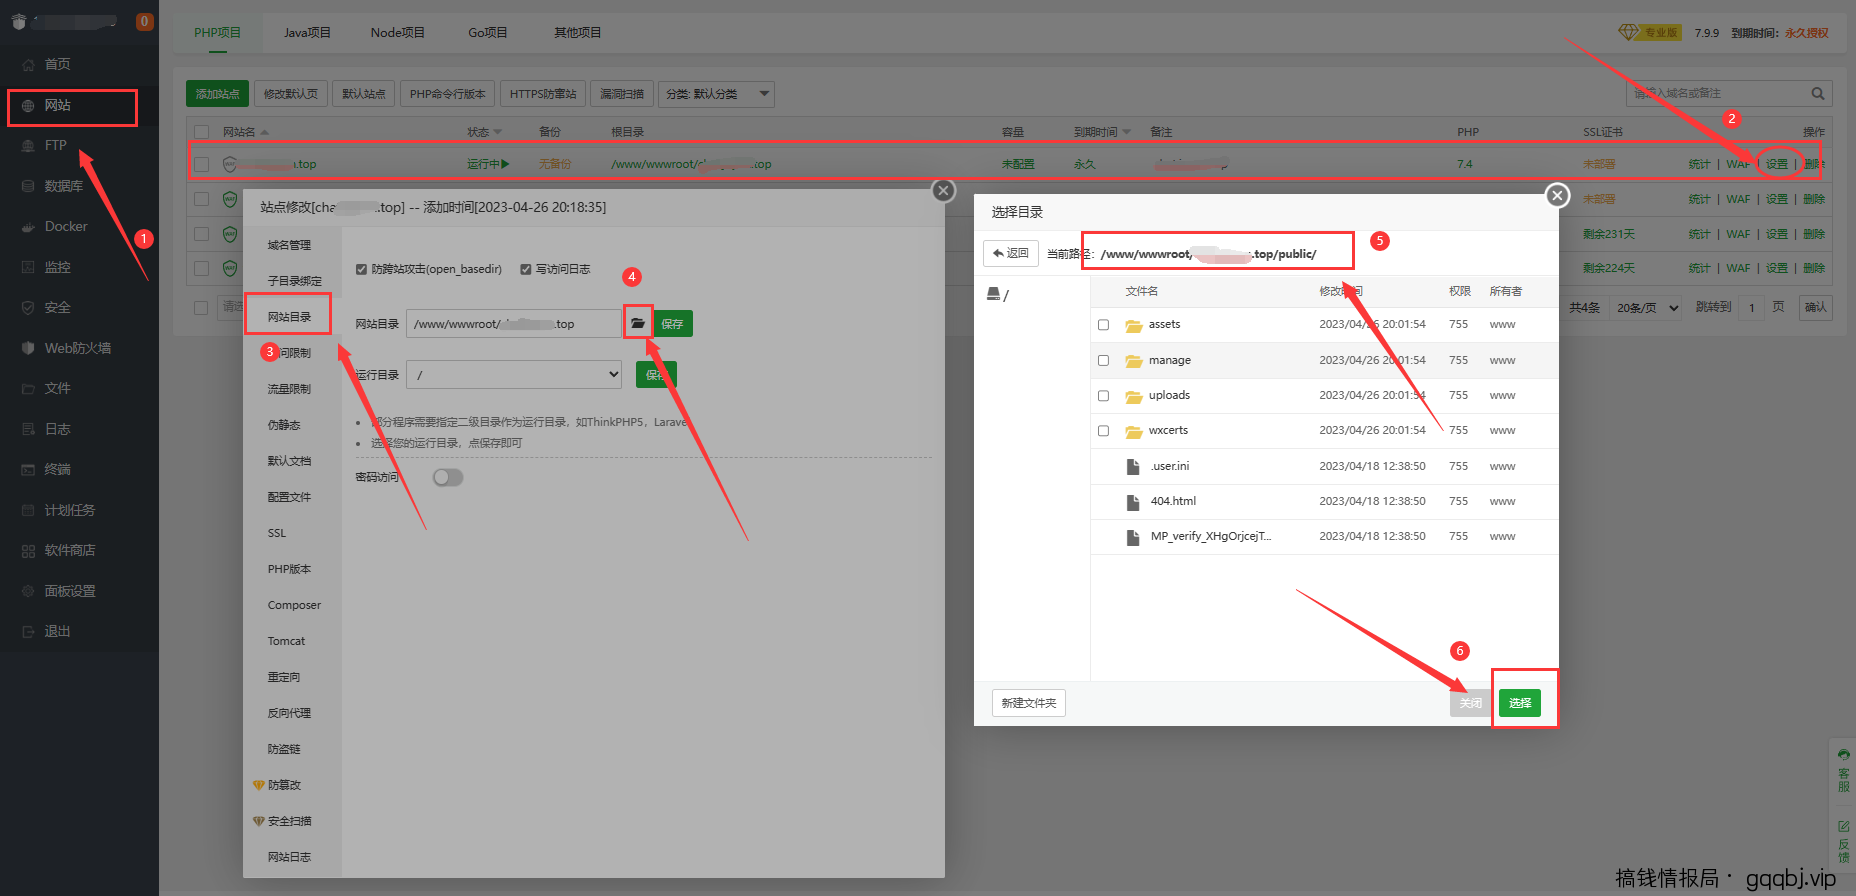Open the 数据库 database icon

coord(28,186)
